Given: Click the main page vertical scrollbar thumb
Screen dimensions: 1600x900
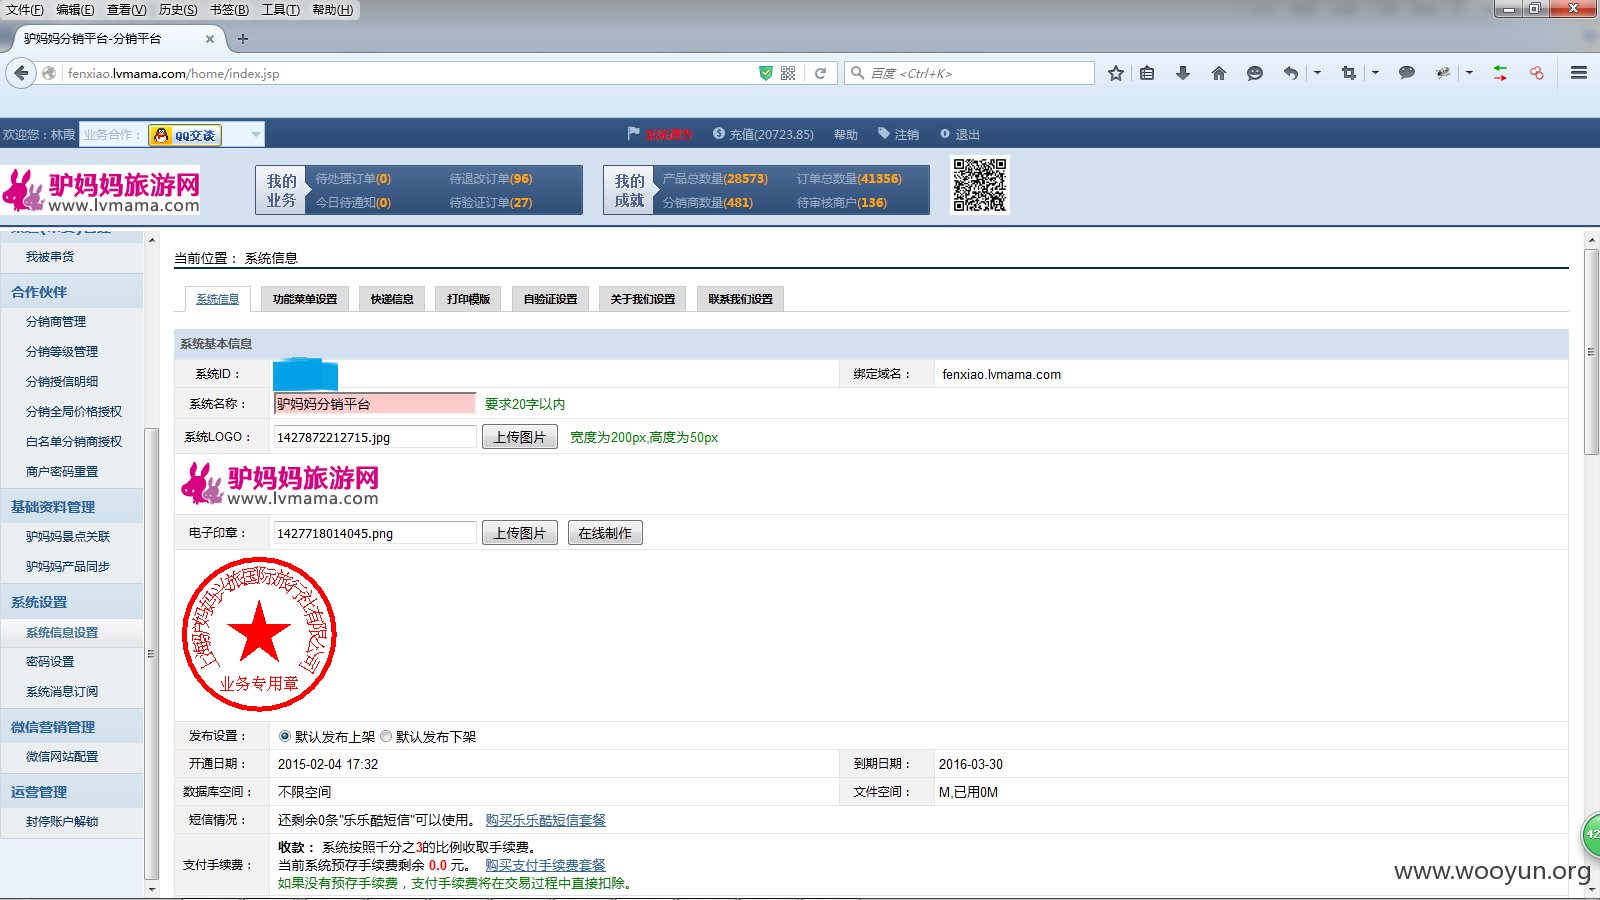Looking at the screenshot, I should (x=1591, y=352).
